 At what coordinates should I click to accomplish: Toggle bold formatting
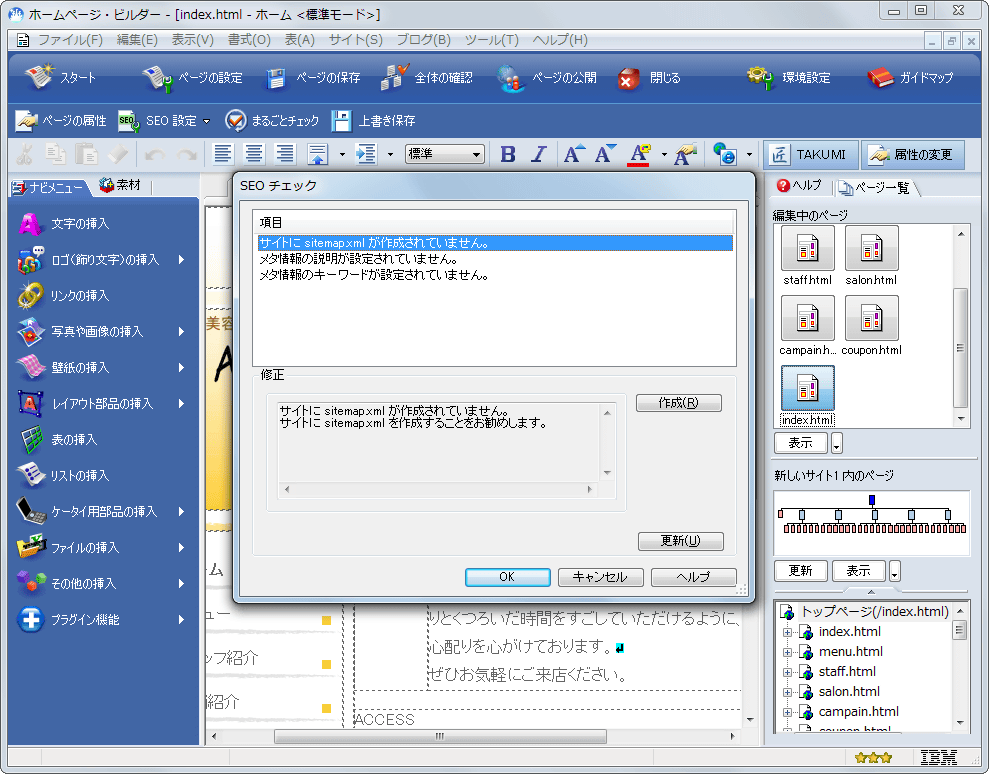click(508, 154)
